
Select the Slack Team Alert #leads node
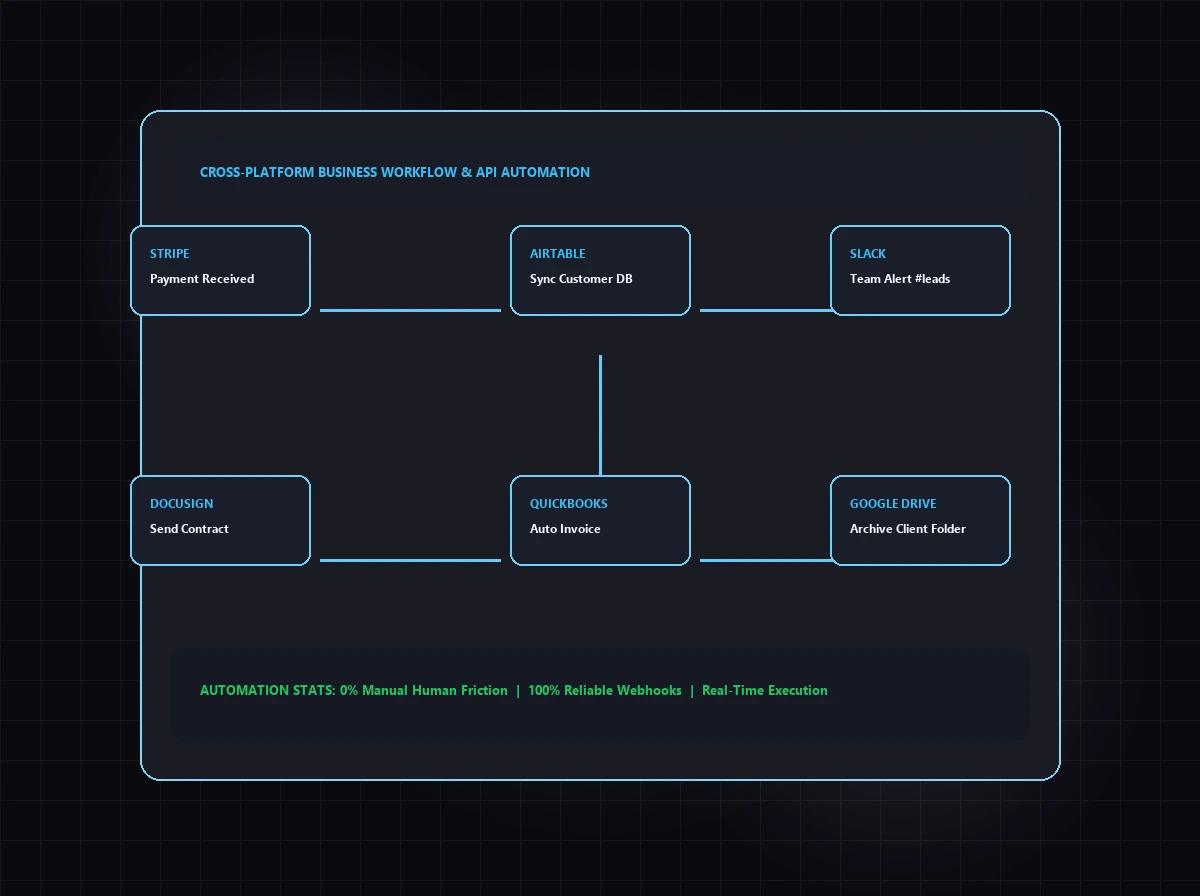coord(920,270)
